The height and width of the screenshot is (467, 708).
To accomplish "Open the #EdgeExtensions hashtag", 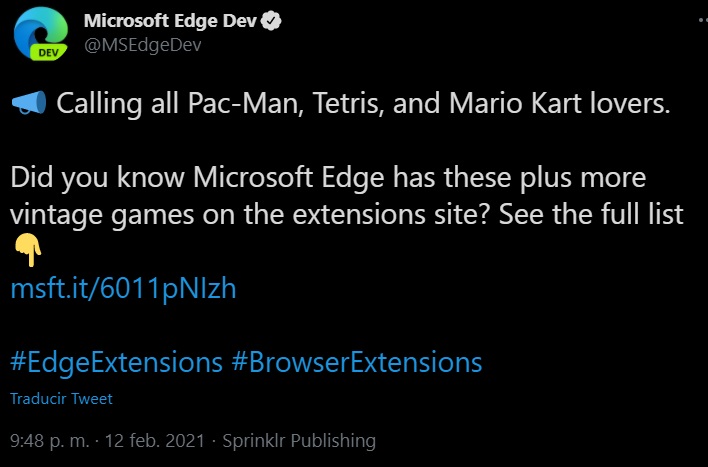I will coord(116,362).
